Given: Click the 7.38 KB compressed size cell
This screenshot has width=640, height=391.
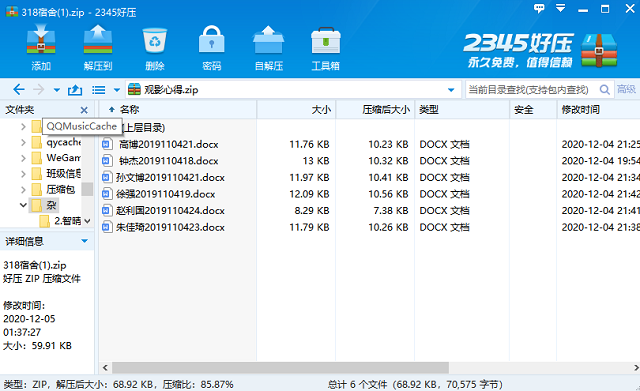Looking at the screenshot, I should coord(391,211).
